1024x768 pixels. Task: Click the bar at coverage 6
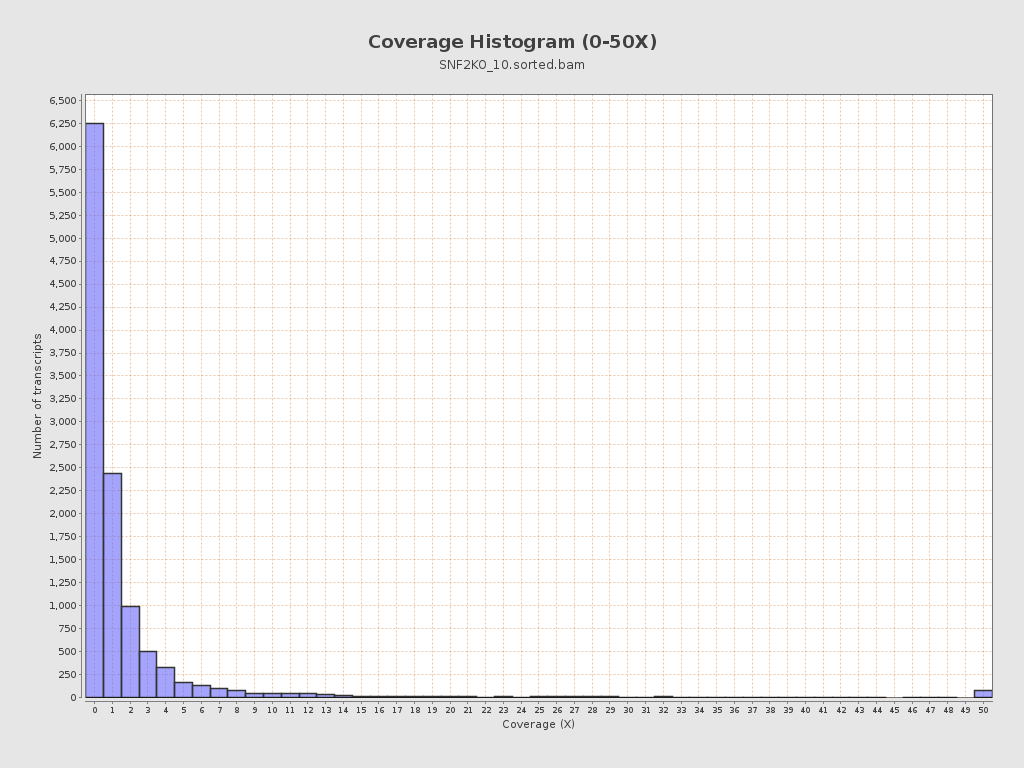[201, 691]
